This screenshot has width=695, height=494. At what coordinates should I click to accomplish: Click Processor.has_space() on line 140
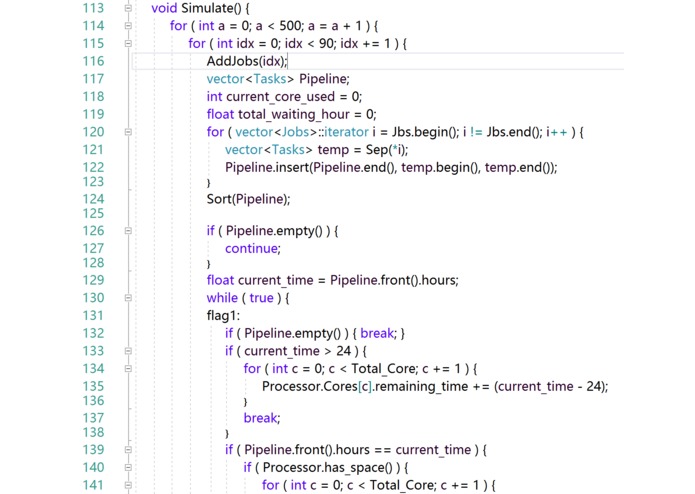[x=328, y=467]
